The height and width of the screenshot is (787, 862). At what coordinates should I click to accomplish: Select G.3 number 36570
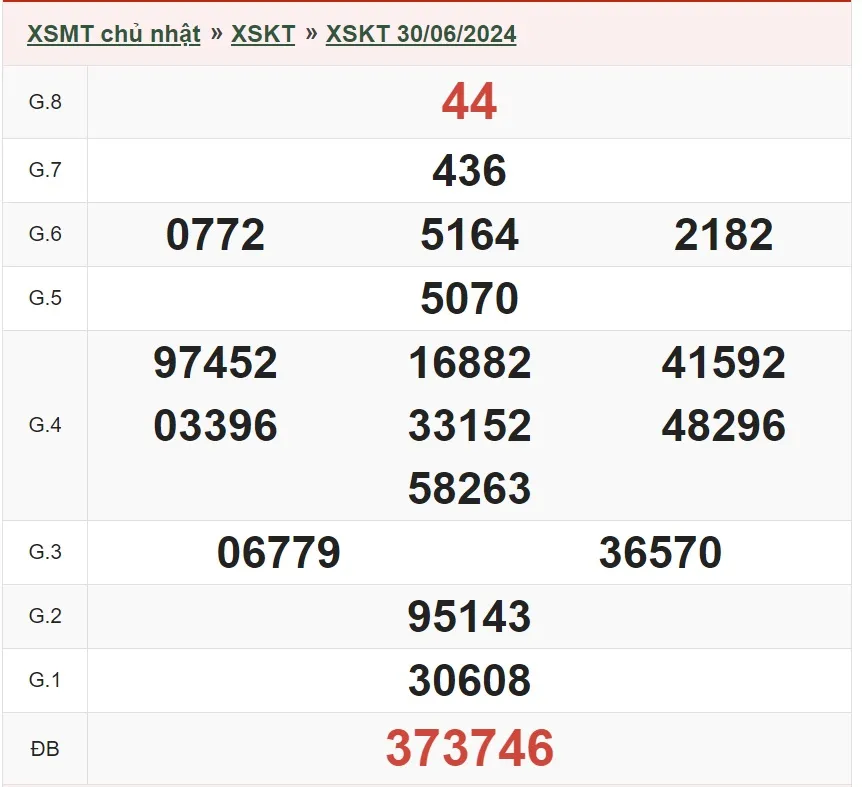660,552
